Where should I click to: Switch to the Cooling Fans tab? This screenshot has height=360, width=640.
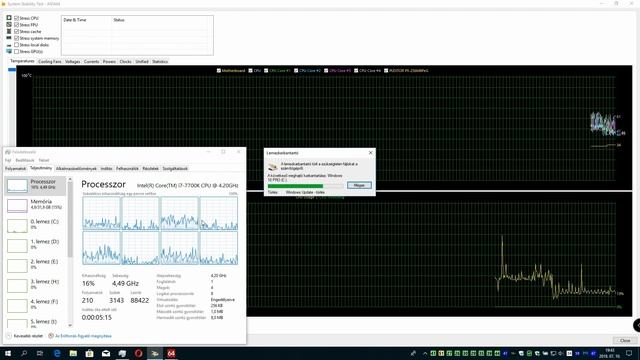click(x=49, y=62)
